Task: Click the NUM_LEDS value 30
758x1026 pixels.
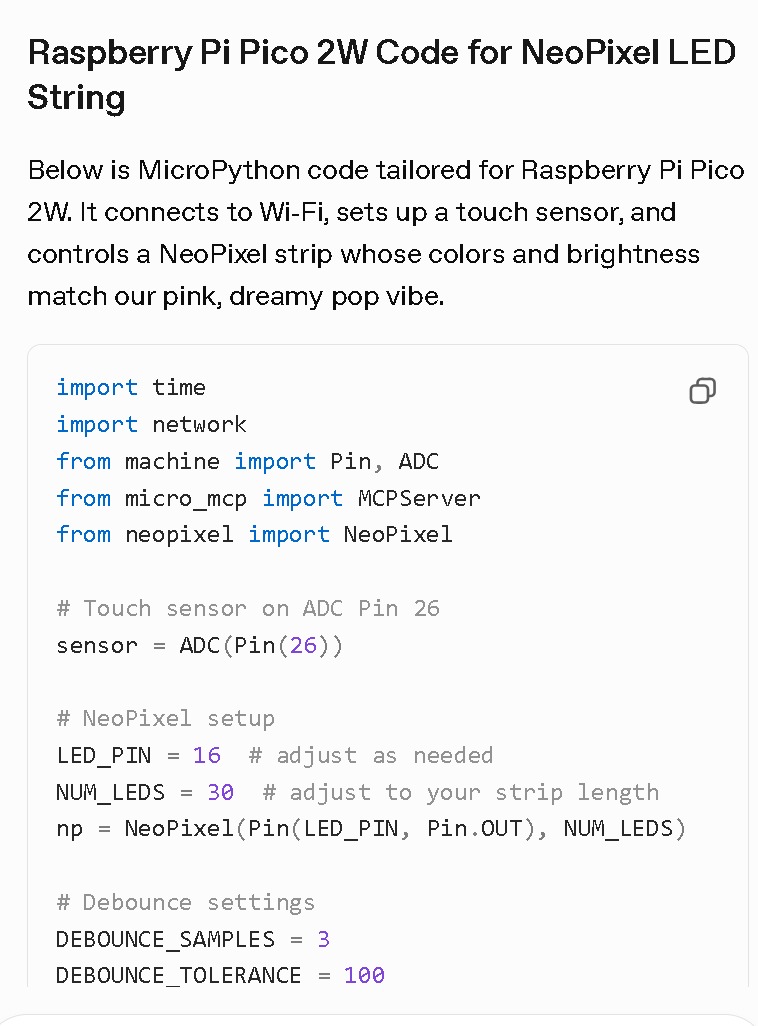Action: (x=220, y=793)
